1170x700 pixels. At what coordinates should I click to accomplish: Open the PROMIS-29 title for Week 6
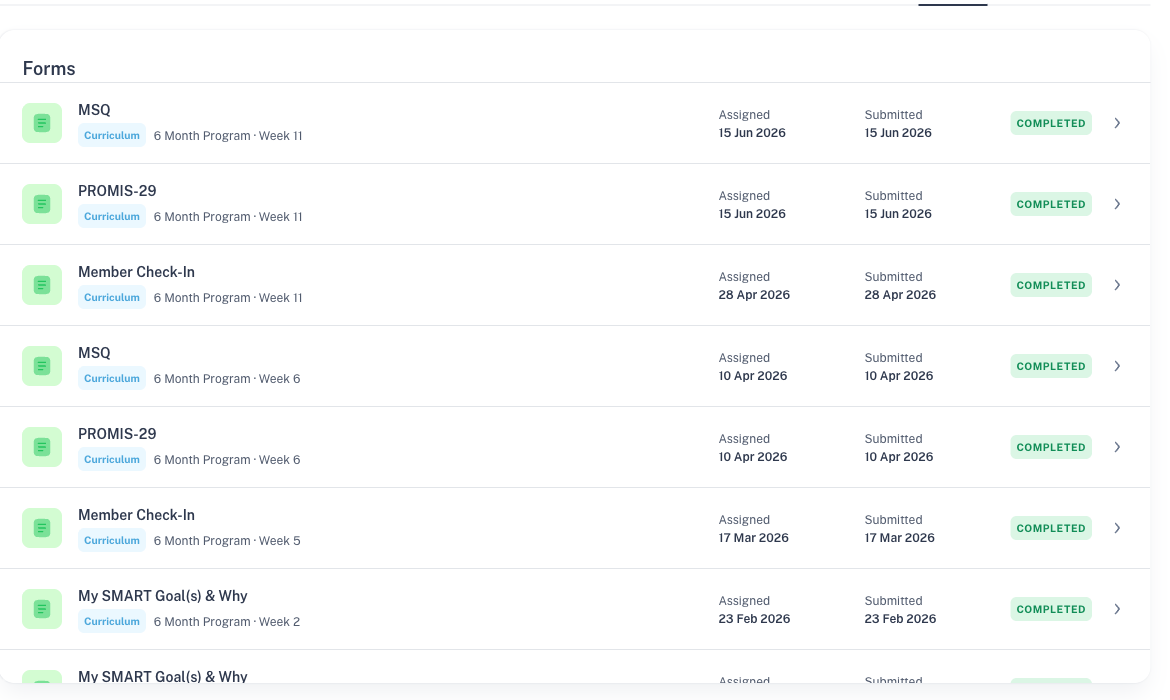click(117, 434)
